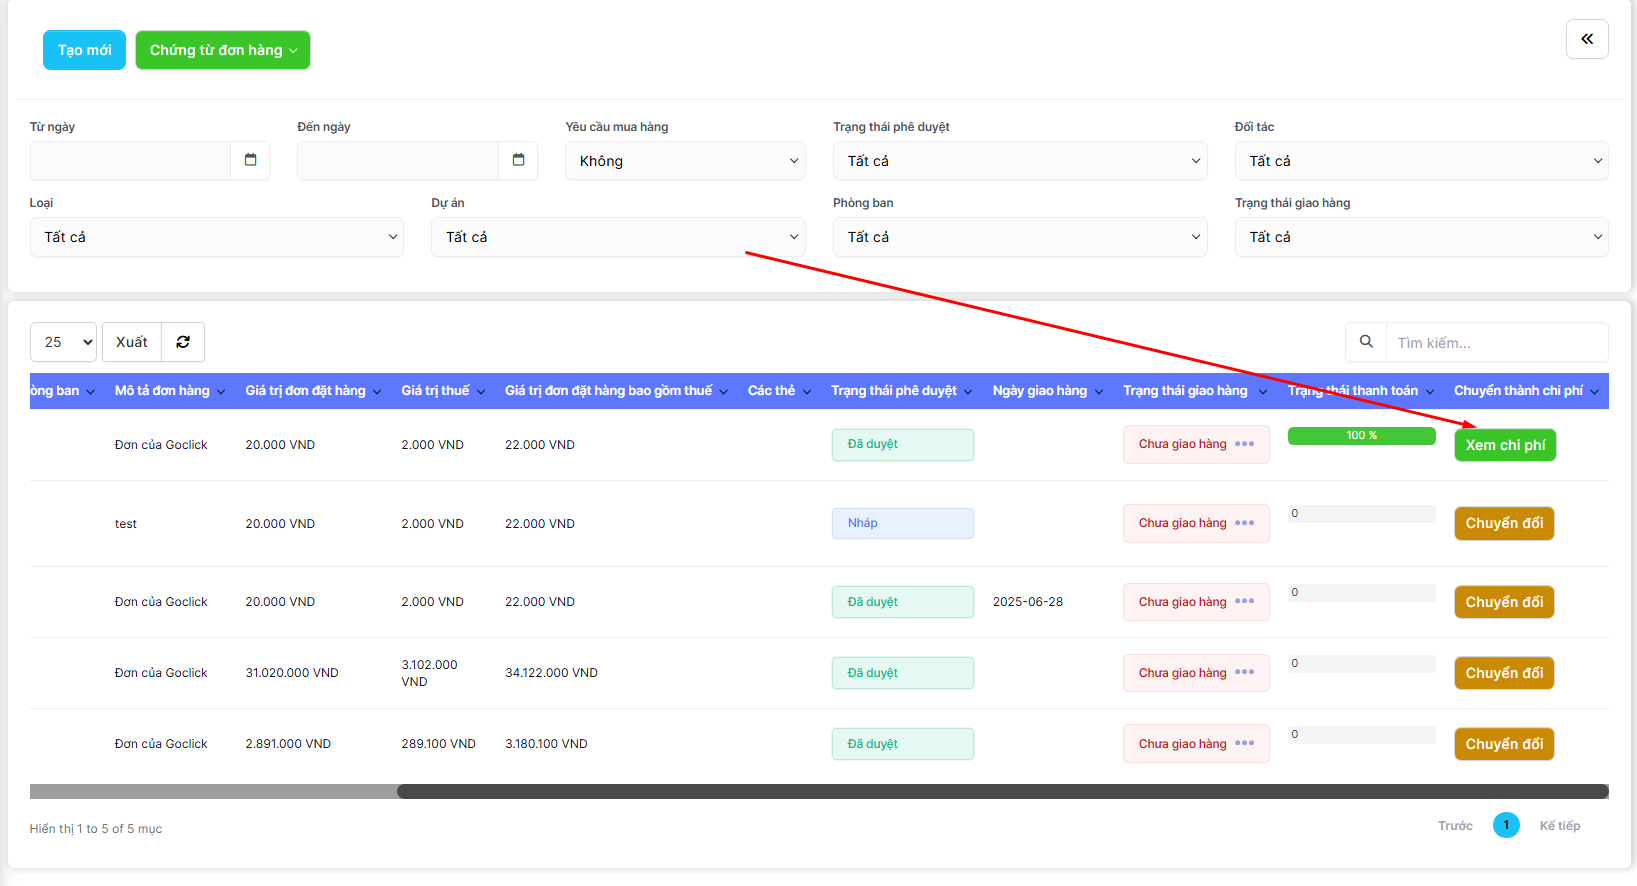
Task: Open the Từ ngày calendar picker
Action: click(x=250, y=160)
